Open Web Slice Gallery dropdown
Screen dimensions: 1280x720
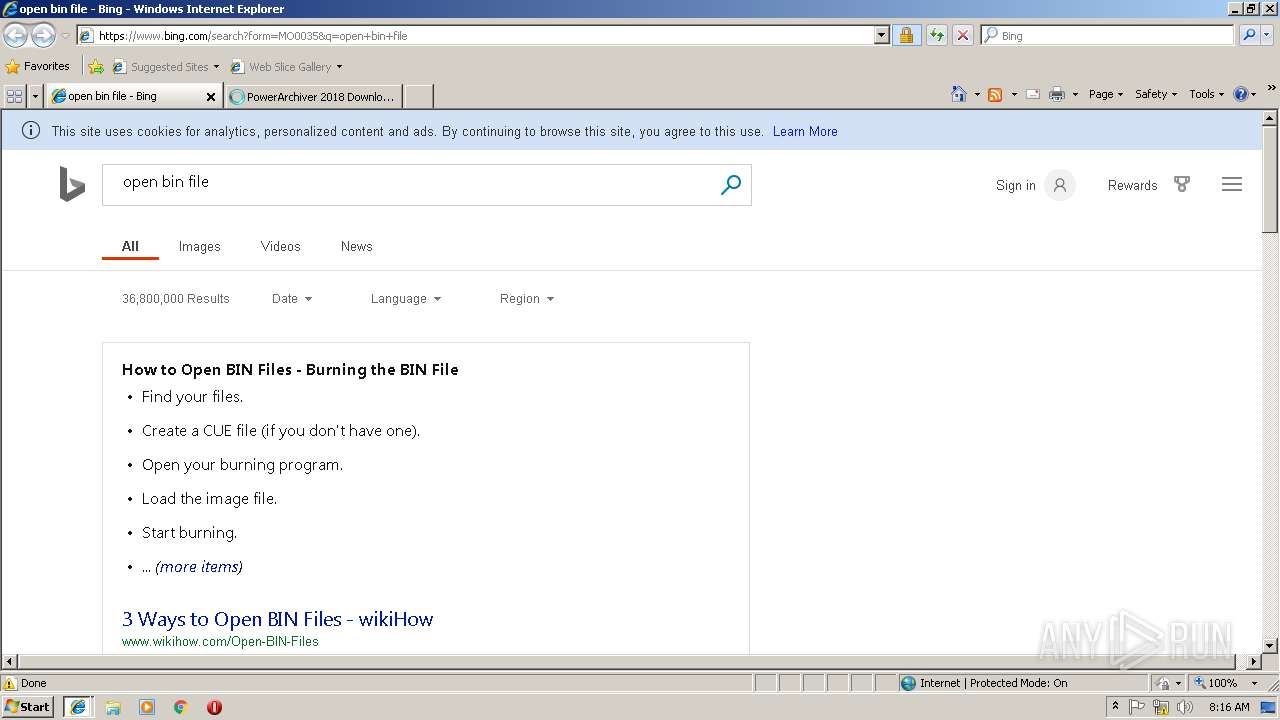point(286,67)
